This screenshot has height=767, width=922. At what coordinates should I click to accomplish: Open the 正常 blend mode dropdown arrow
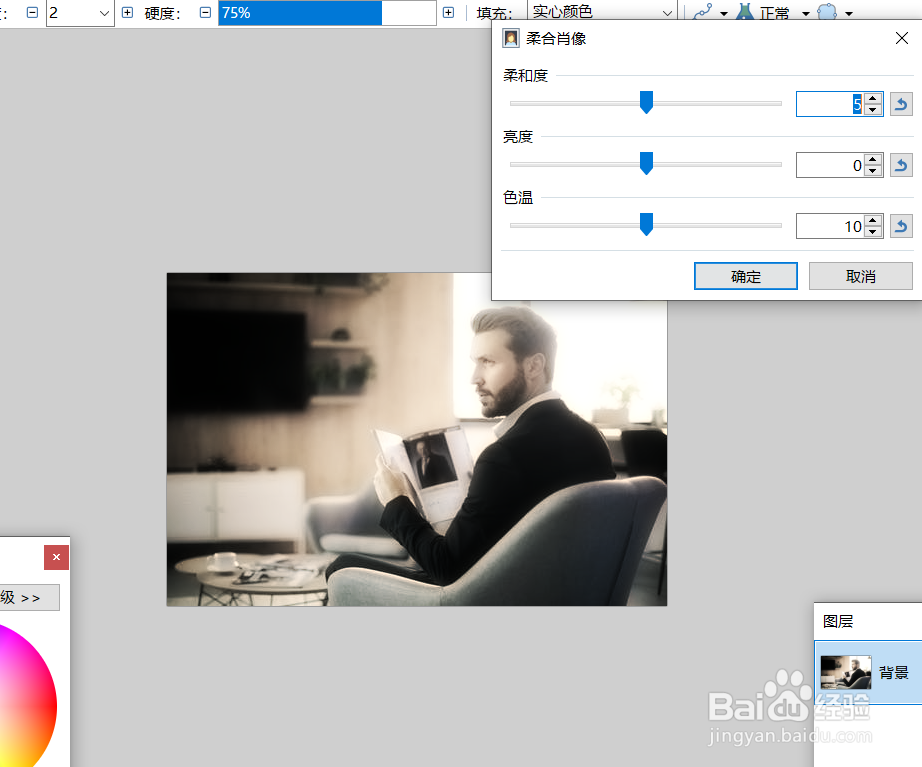[806, 14]
